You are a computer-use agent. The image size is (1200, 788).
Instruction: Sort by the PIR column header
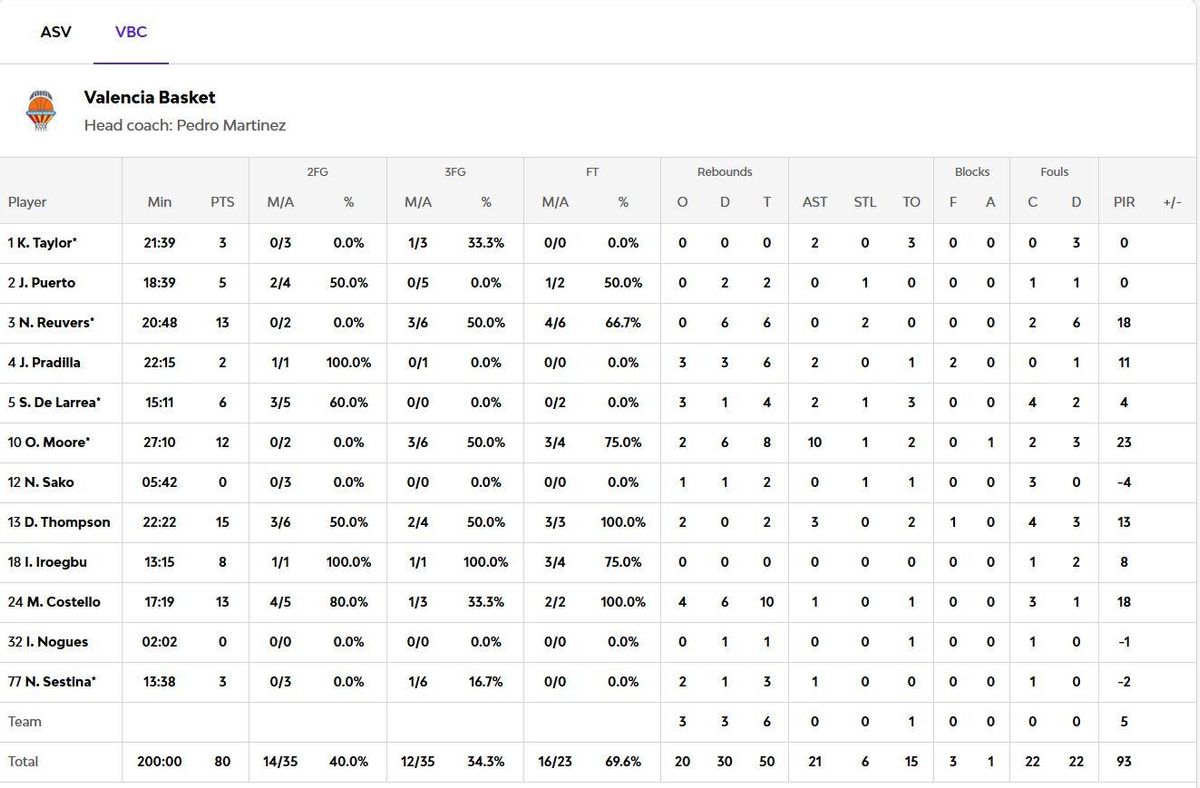click(x=1124, y=202)
